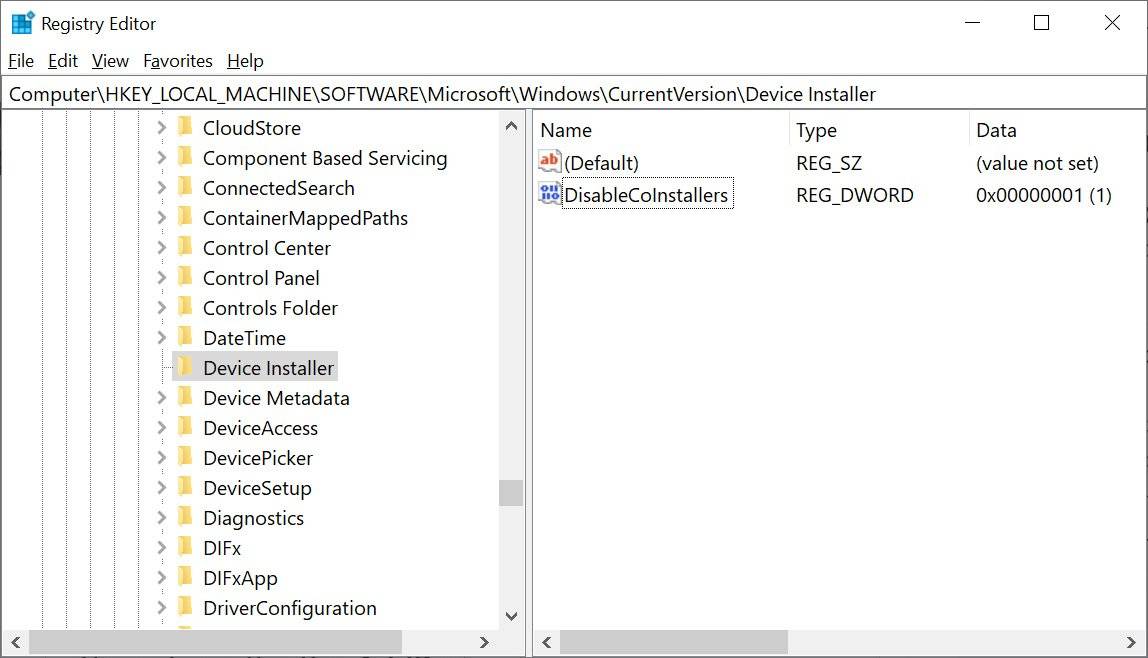Expand the DeviceAccess key

[x=162, y=427]
